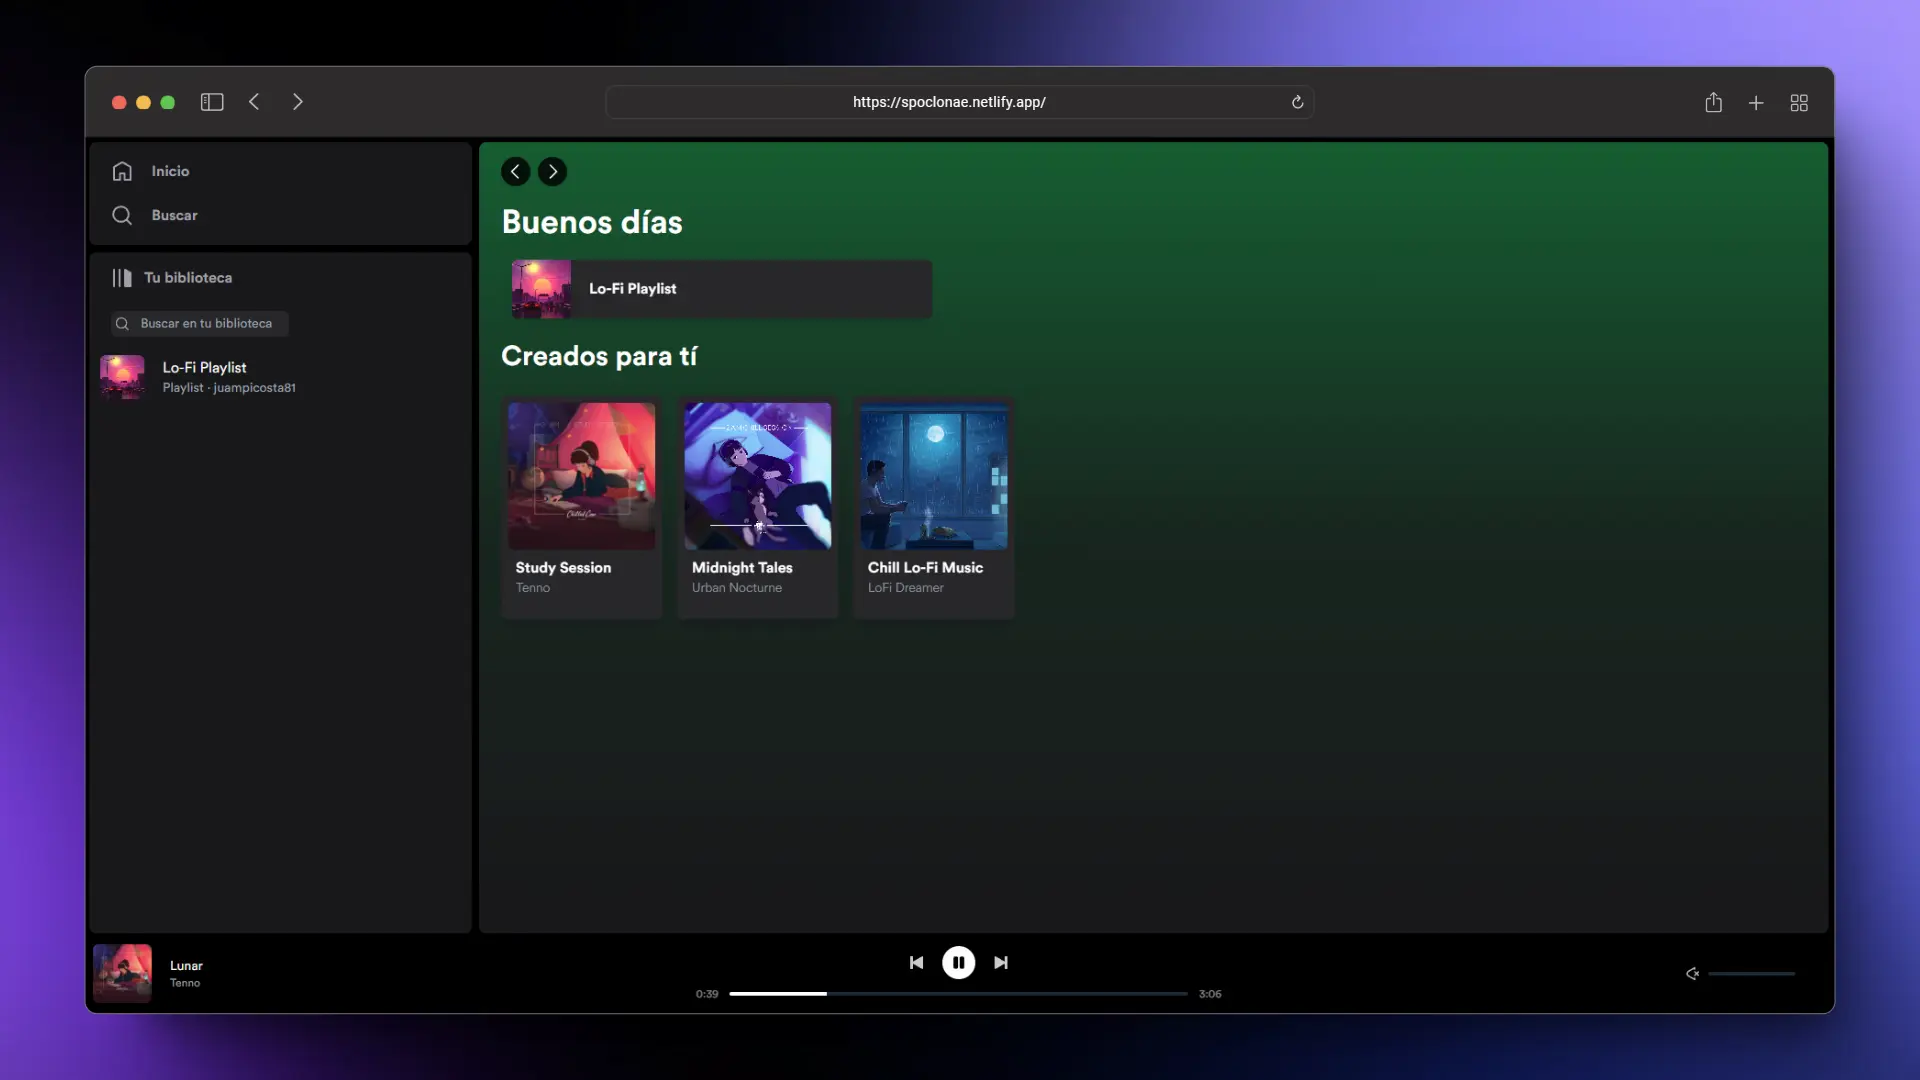Viewport: 1920px width, 1080px height.
Task: Open the Study Session album card
Action: coord(581,507)
